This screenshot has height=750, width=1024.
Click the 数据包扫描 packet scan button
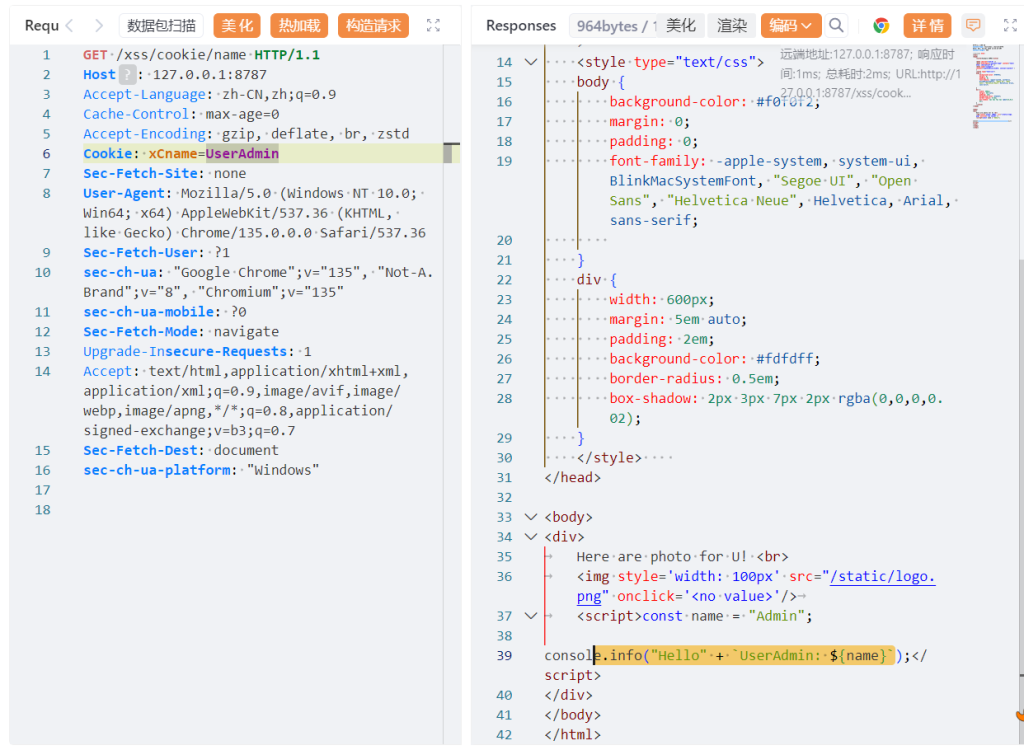[x=161, y=26]
